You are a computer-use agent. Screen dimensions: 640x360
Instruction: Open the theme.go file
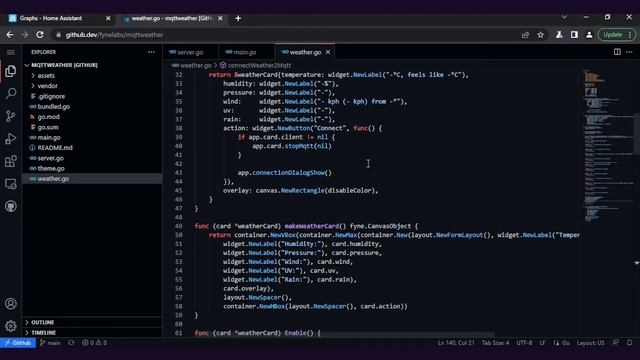[x=92, y=168]
